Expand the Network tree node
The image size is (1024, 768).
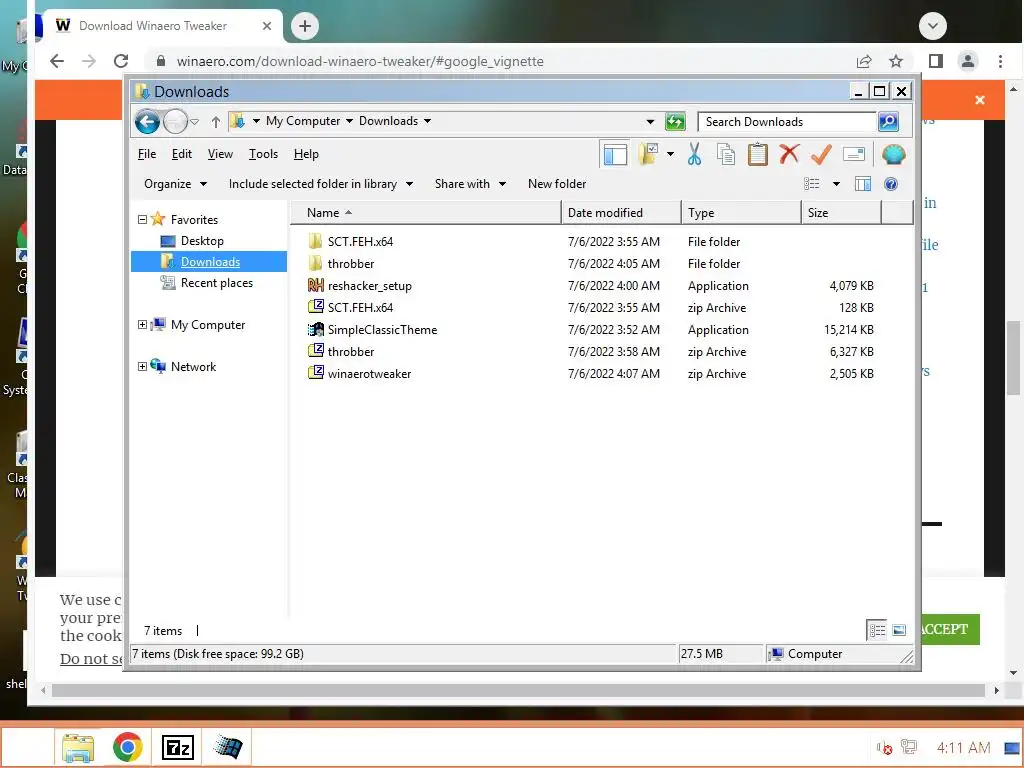click(142, 366)
